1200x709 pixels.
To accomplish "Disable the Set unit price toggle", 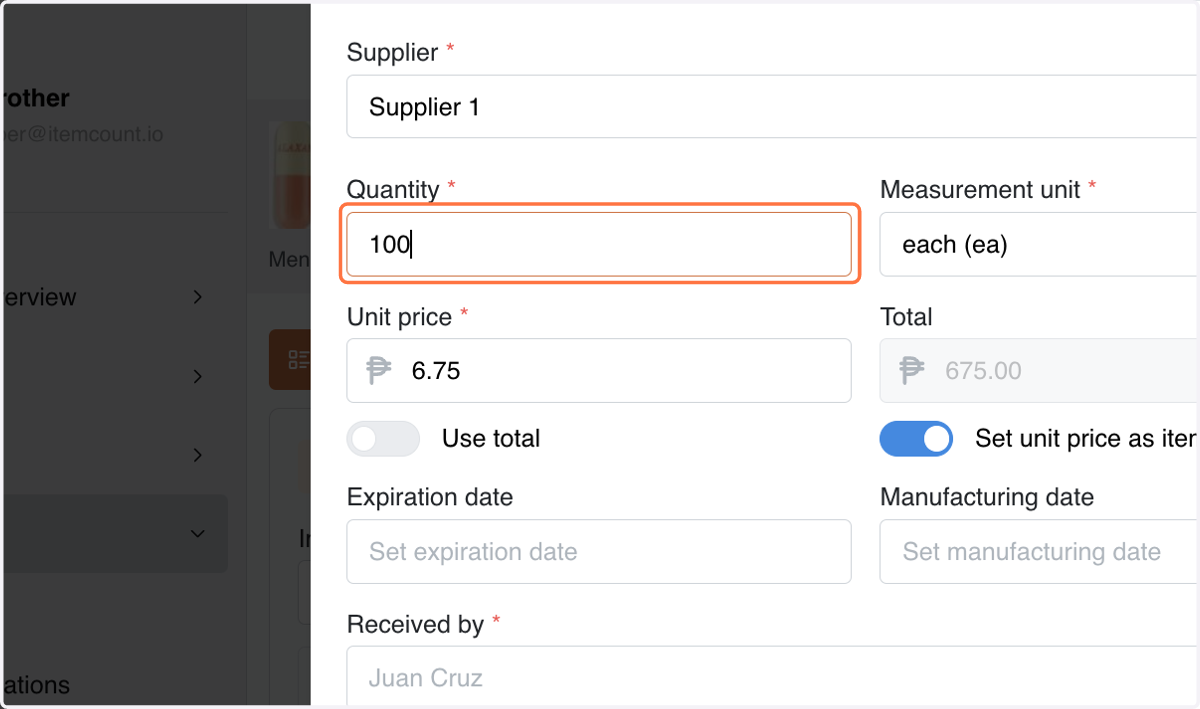I will 916,438.
